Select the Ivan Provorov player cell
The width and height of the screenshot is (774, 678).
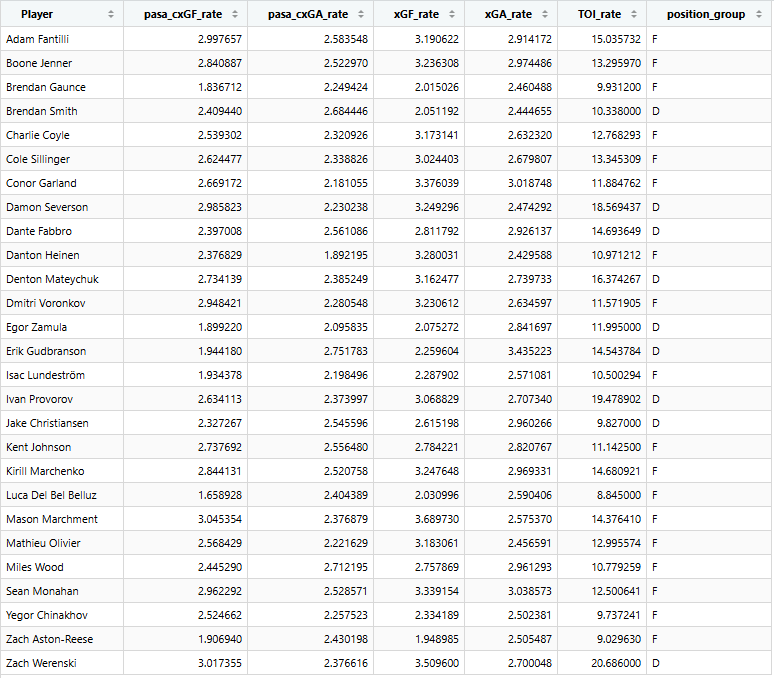pos(62,399)
